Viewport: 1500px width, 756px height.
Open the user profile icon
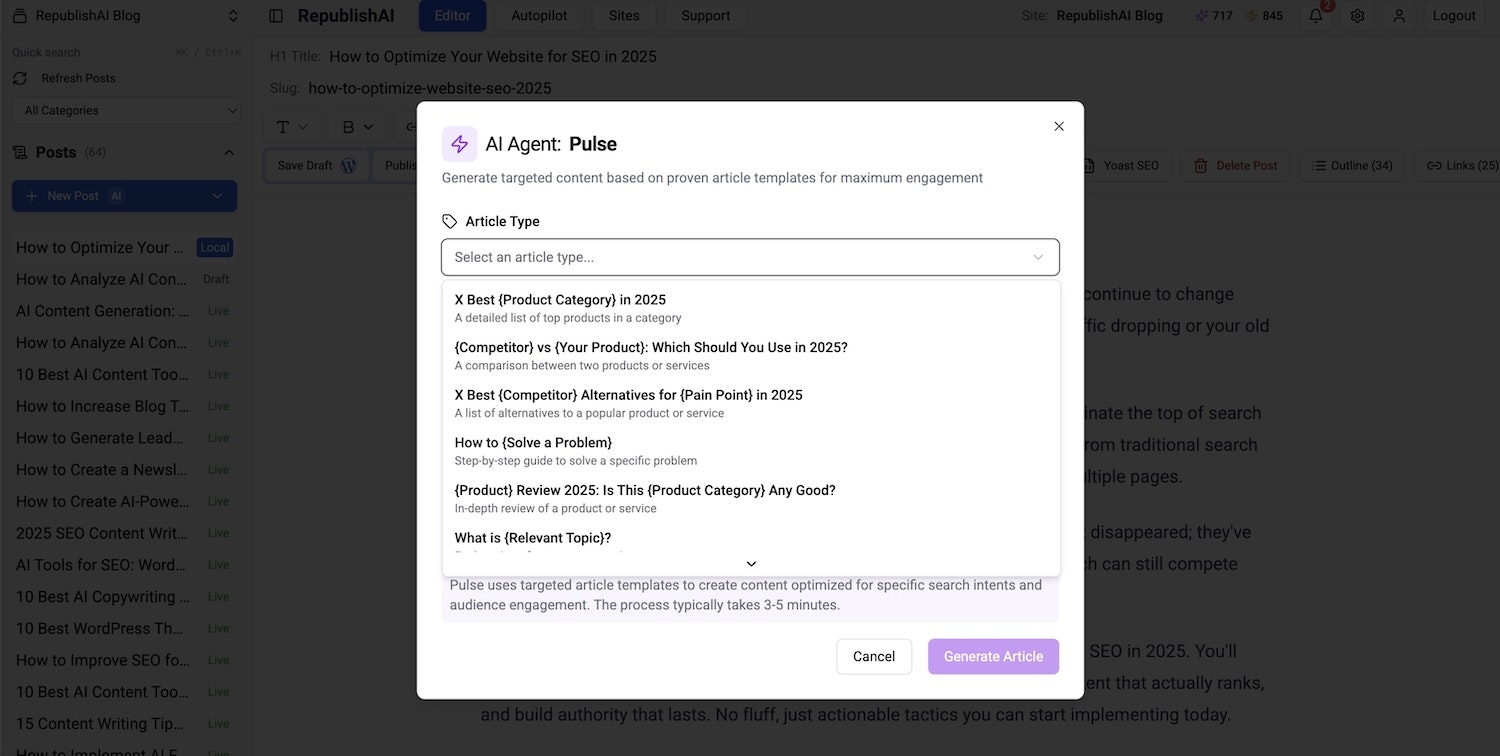[1399, 16]
